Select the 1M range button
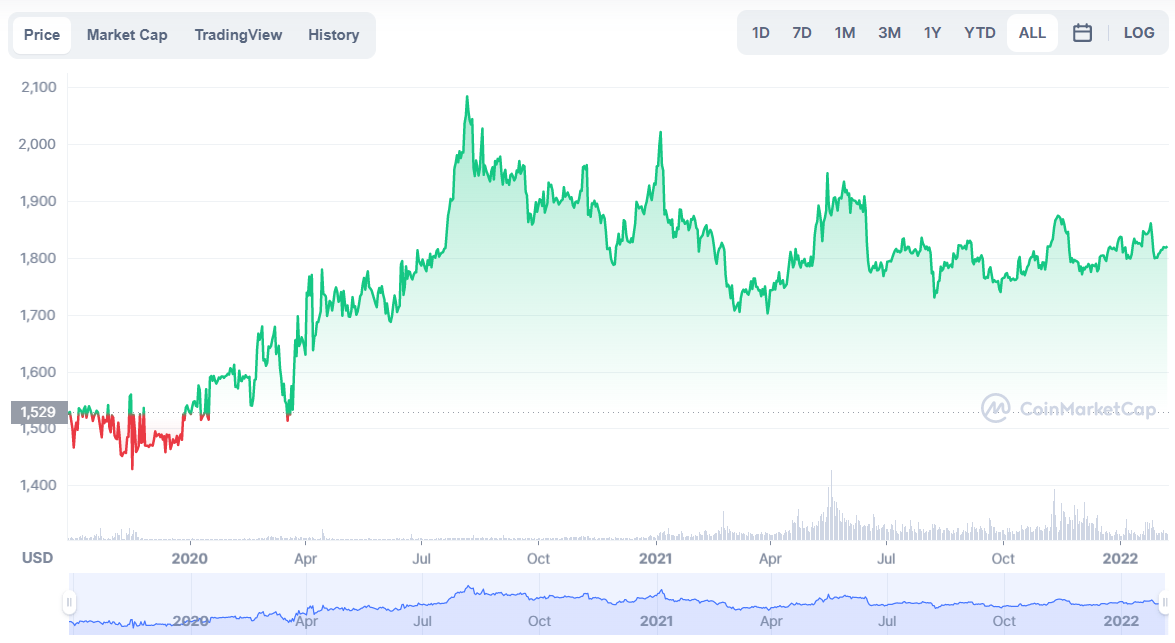 pos(845,33)
